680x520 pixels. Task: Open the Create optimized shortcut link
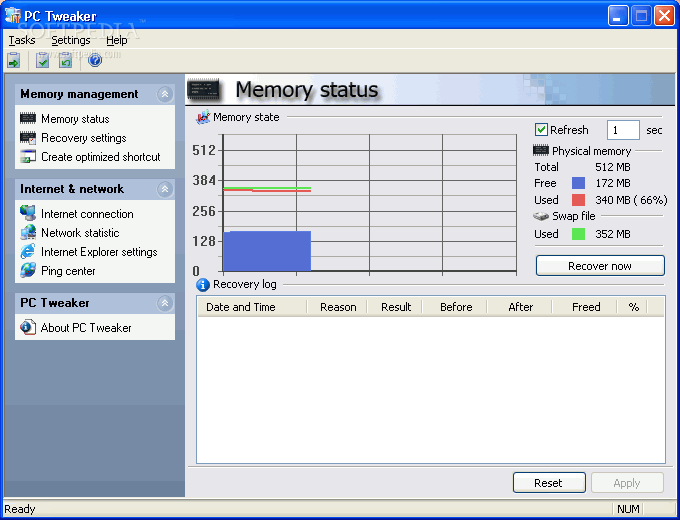tap(101, 157)
